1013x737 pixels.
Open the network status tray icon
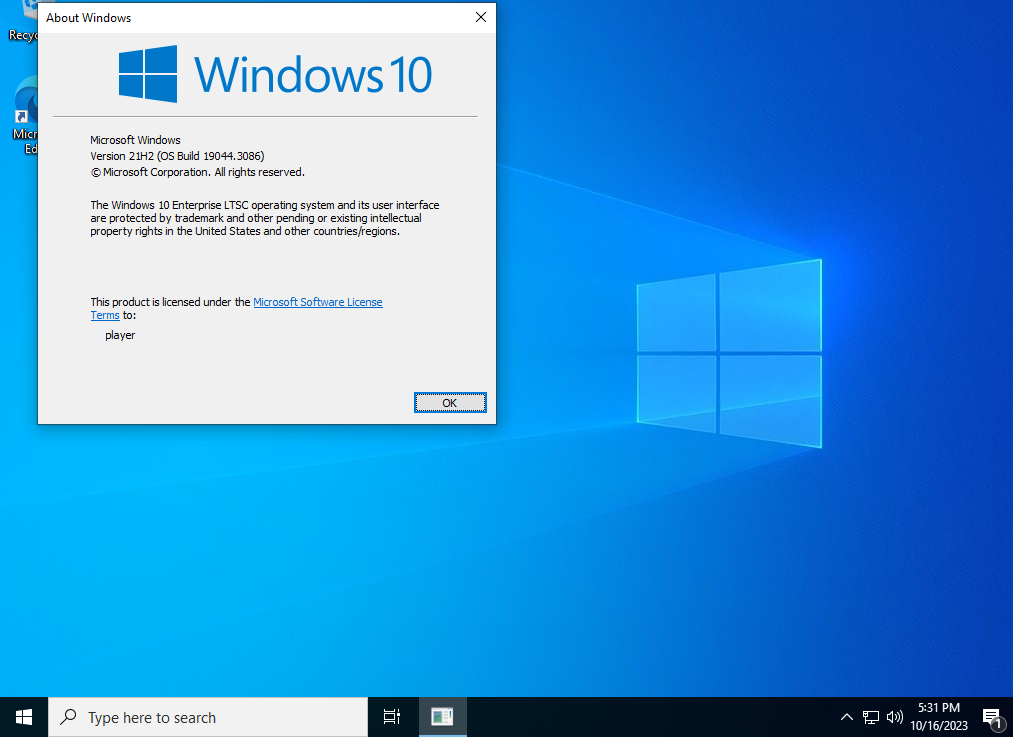(871, 717)
